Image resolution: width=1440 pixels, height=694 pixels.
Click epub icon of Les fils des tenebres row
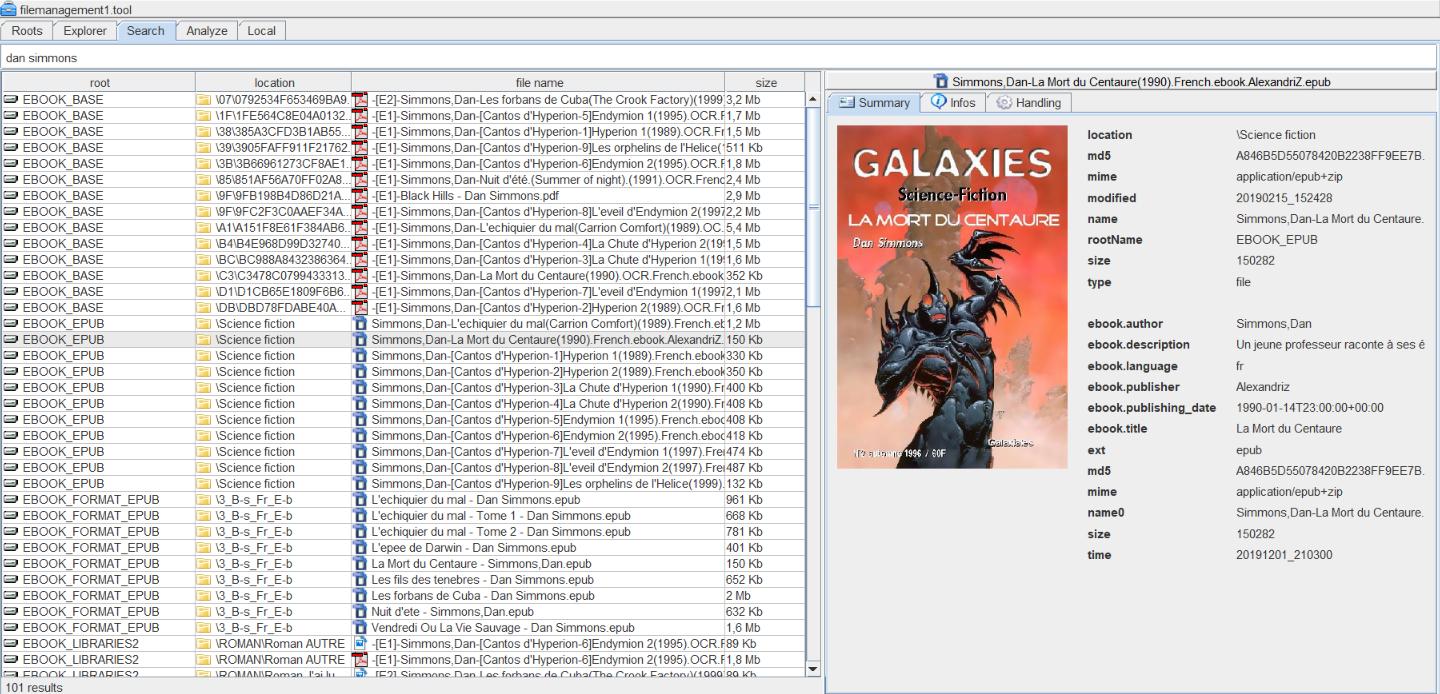click(361, 579)
